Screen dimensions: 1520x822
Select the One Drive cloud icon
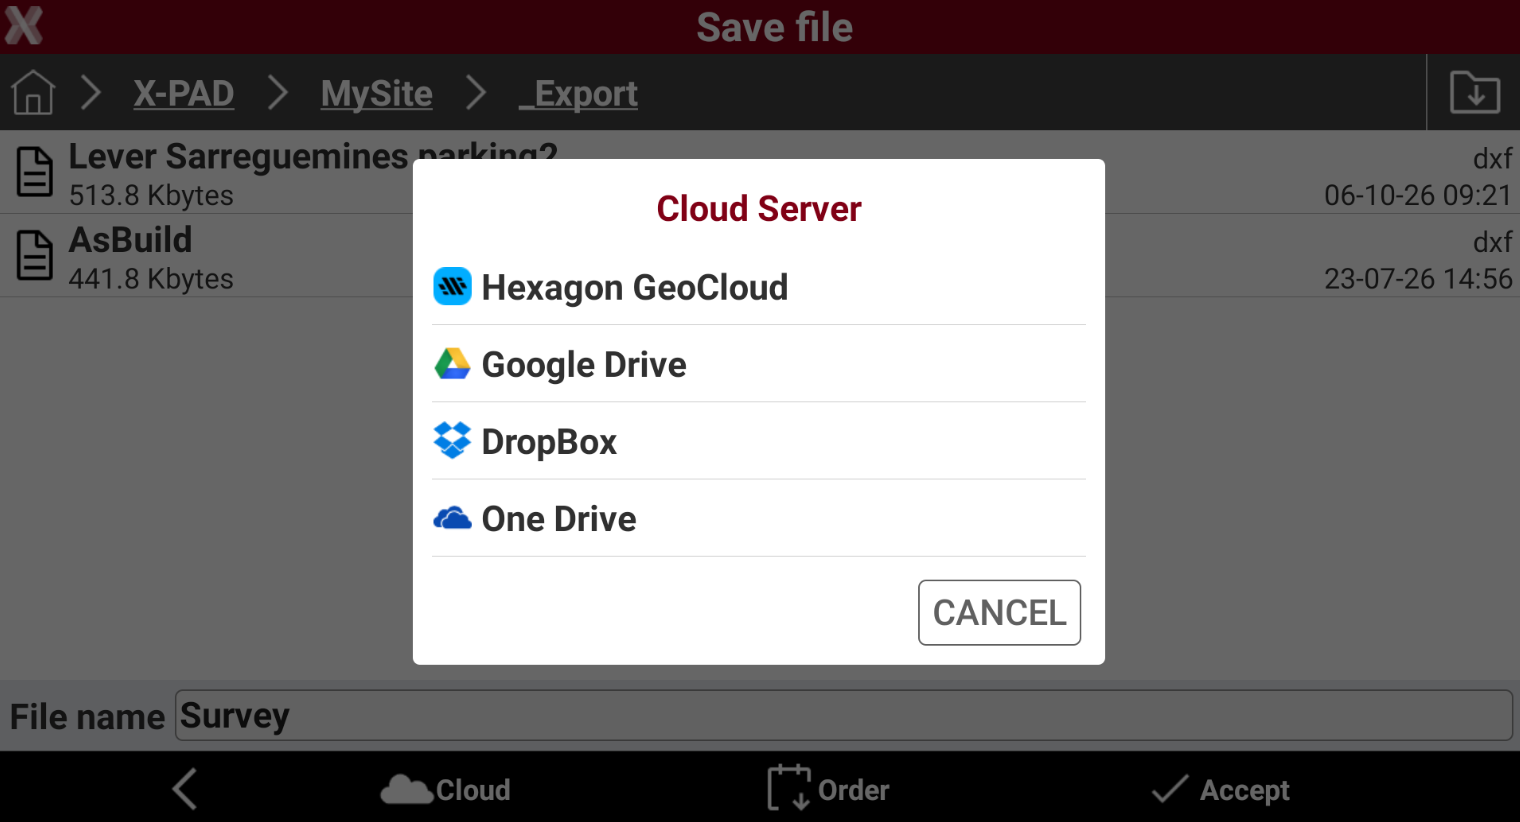[452, 518]
